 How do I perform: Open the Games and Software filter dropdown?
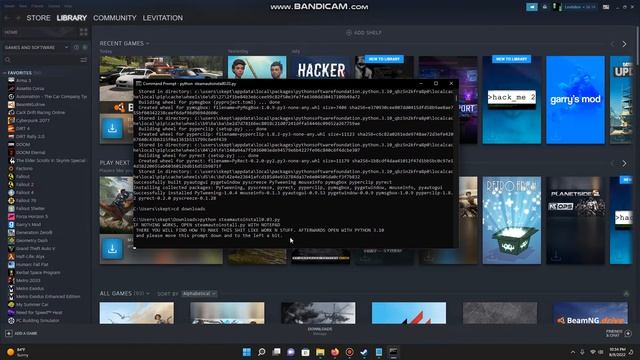point(36,47)
